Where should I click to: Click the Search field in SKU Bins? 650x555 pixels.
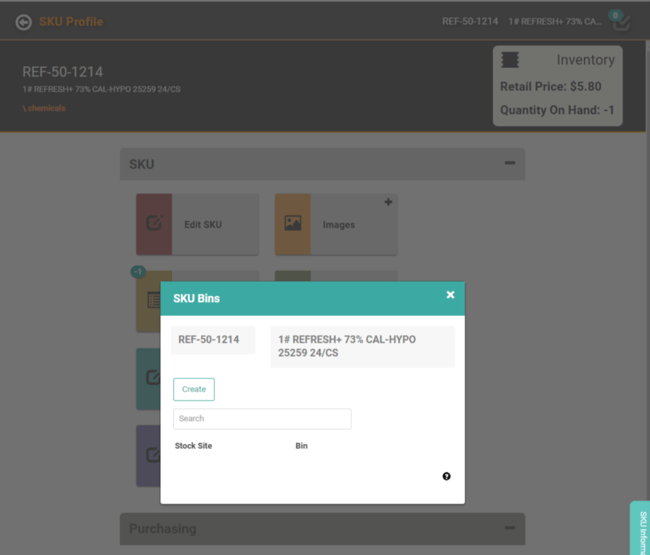click(x=262, y=419)
